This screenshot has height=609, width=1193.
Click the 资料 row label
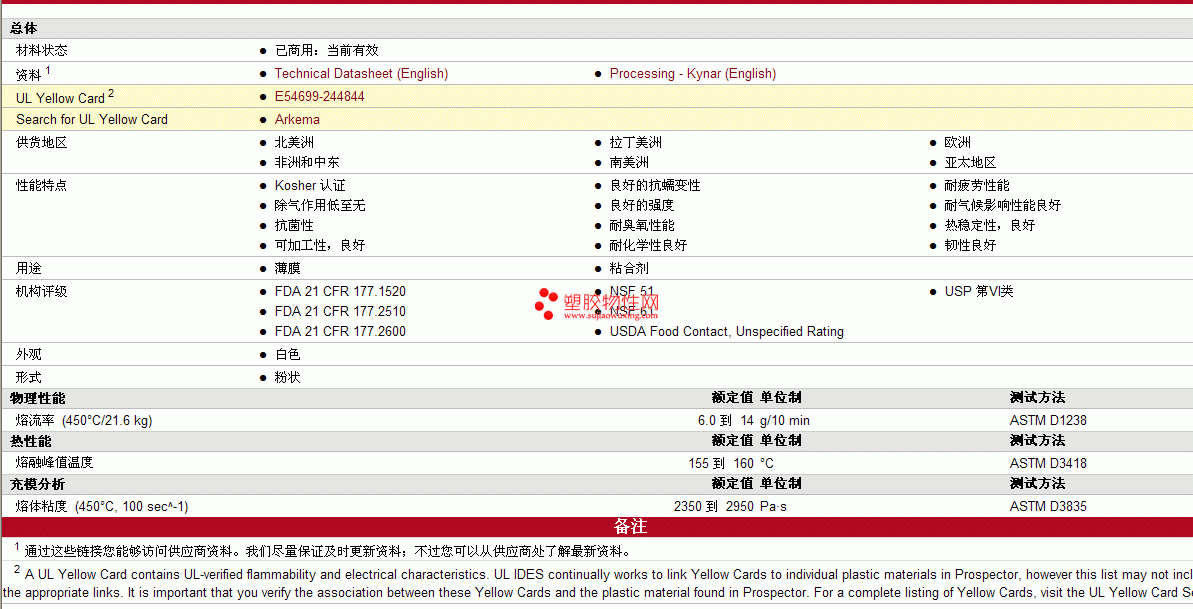point(29,75)
